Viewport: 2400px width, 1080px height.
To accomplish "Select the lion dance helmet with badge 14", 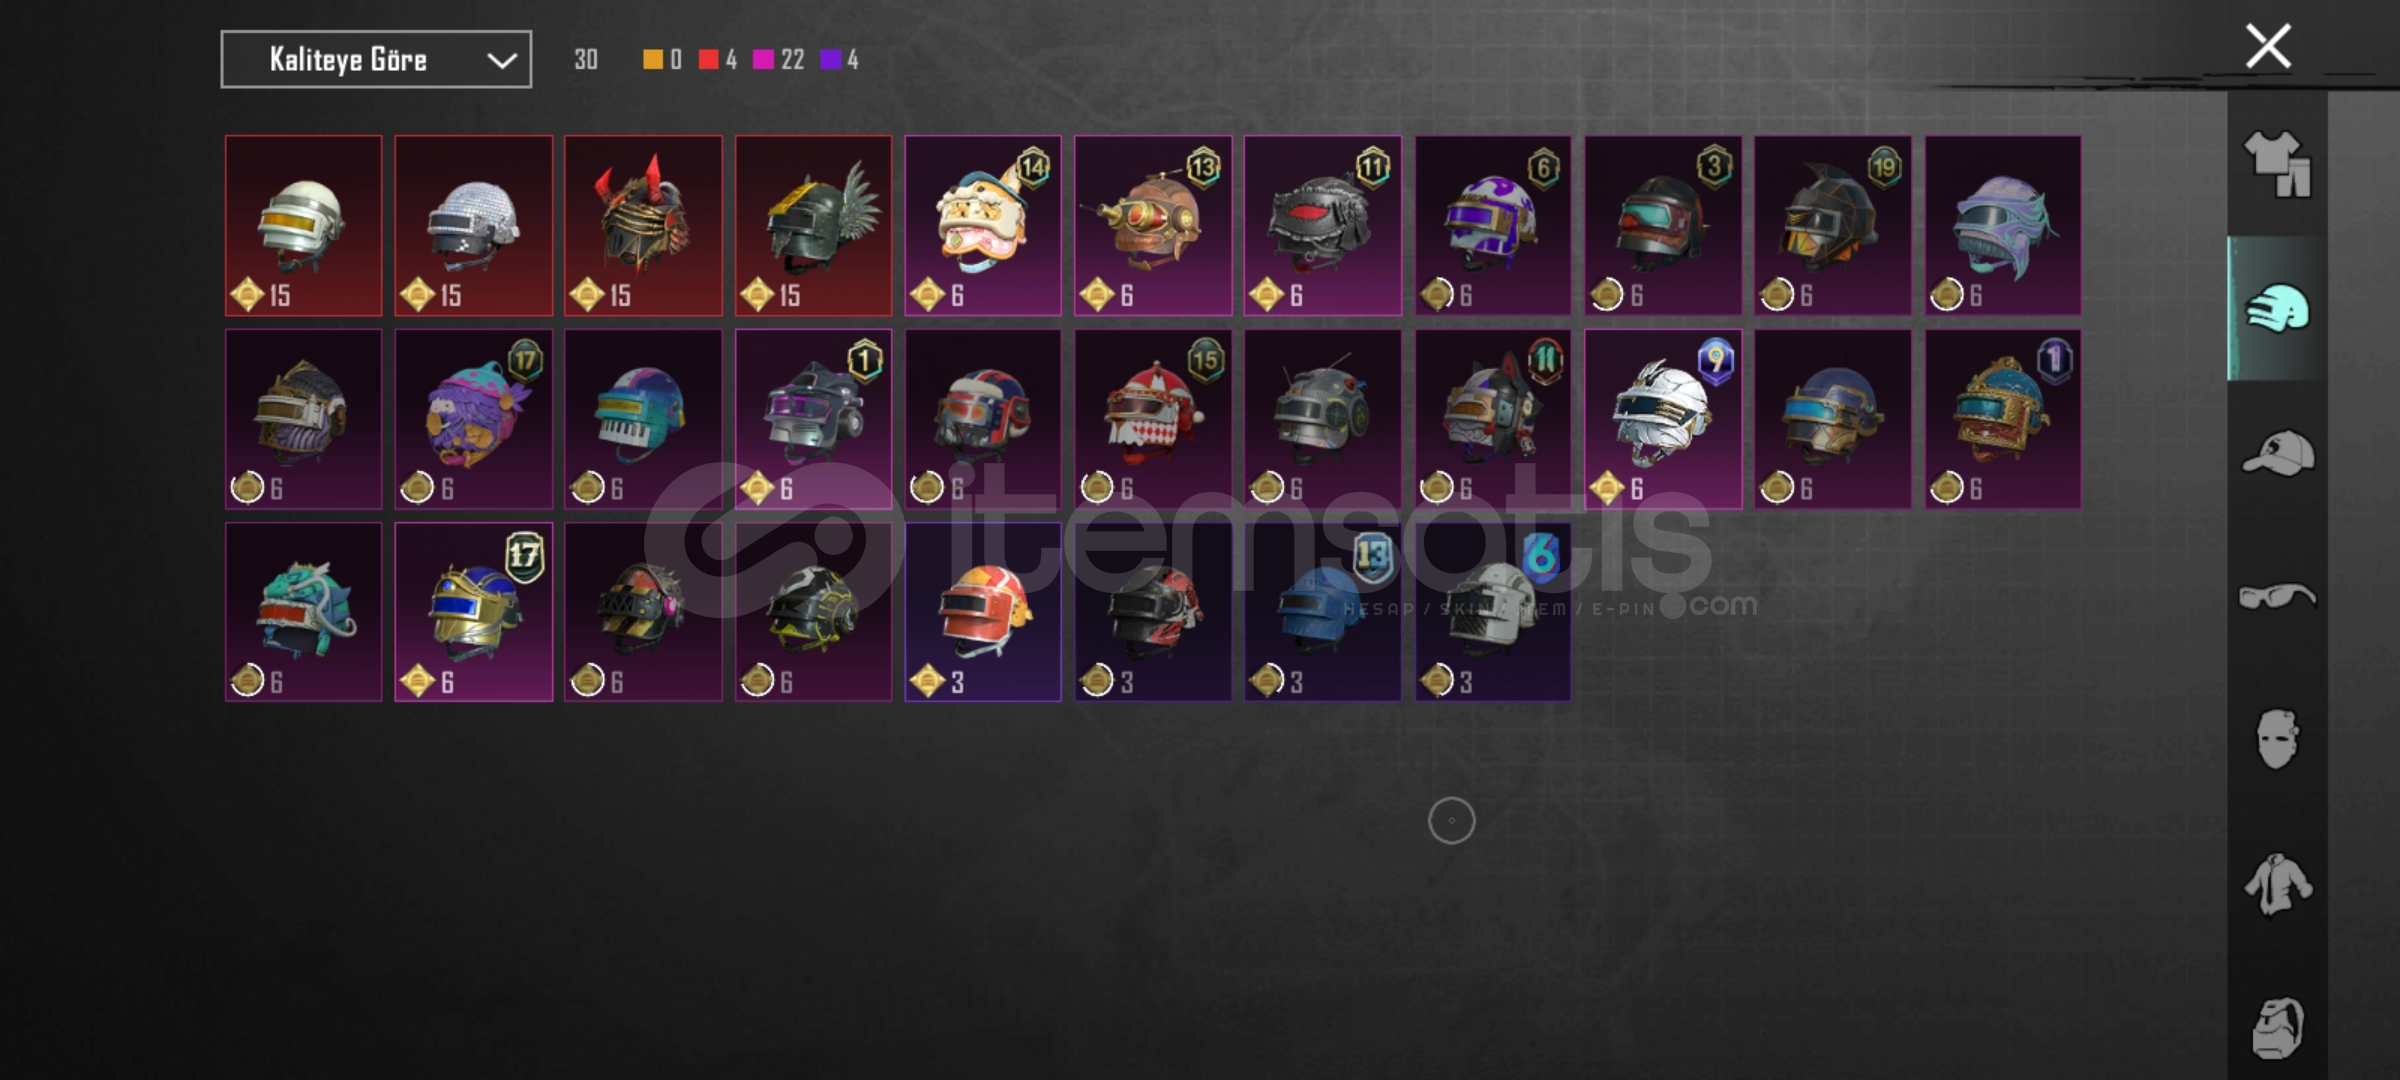I will coord(983,226).
